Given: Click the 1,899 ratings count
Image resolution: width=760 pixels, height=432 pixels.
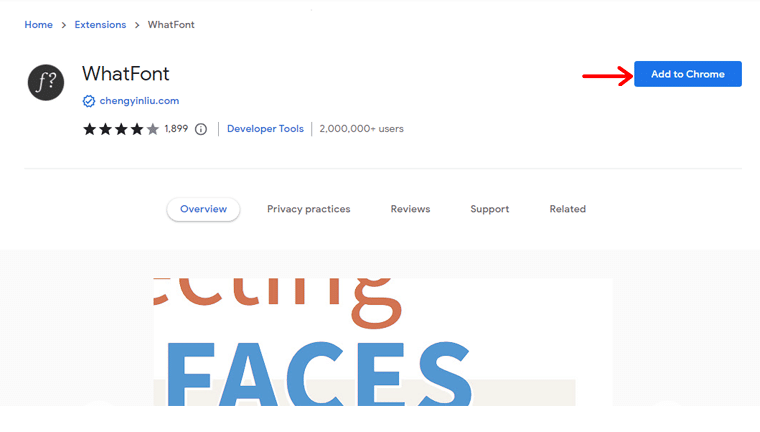Looking at the screenshot, I should [x=176, y=128].
